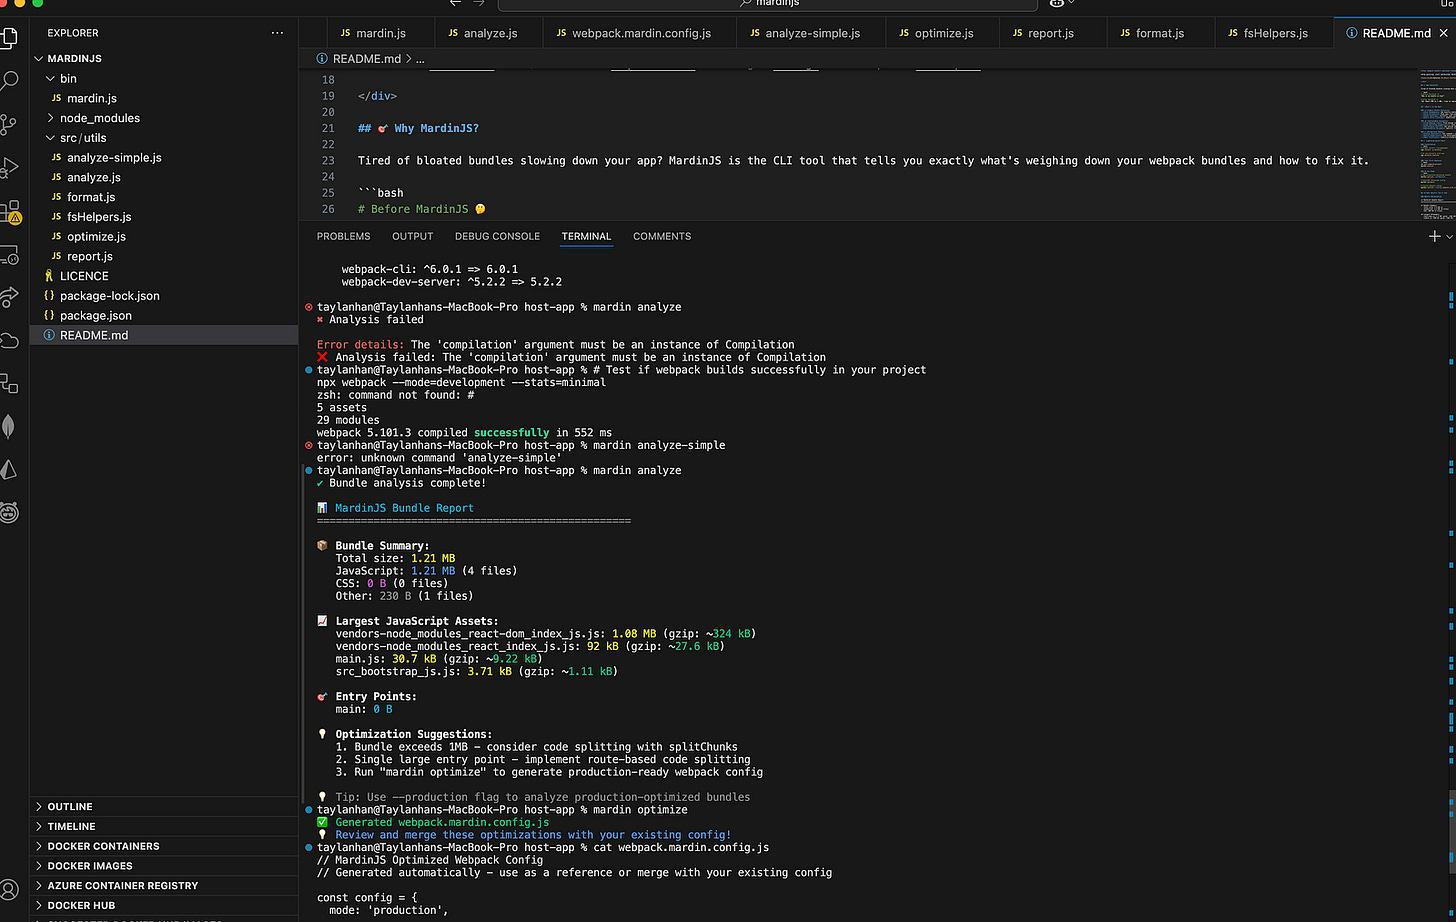Click the '## Why MardinJS?' heading line
The image size is (1456, 922).
(x=418, y=128)
